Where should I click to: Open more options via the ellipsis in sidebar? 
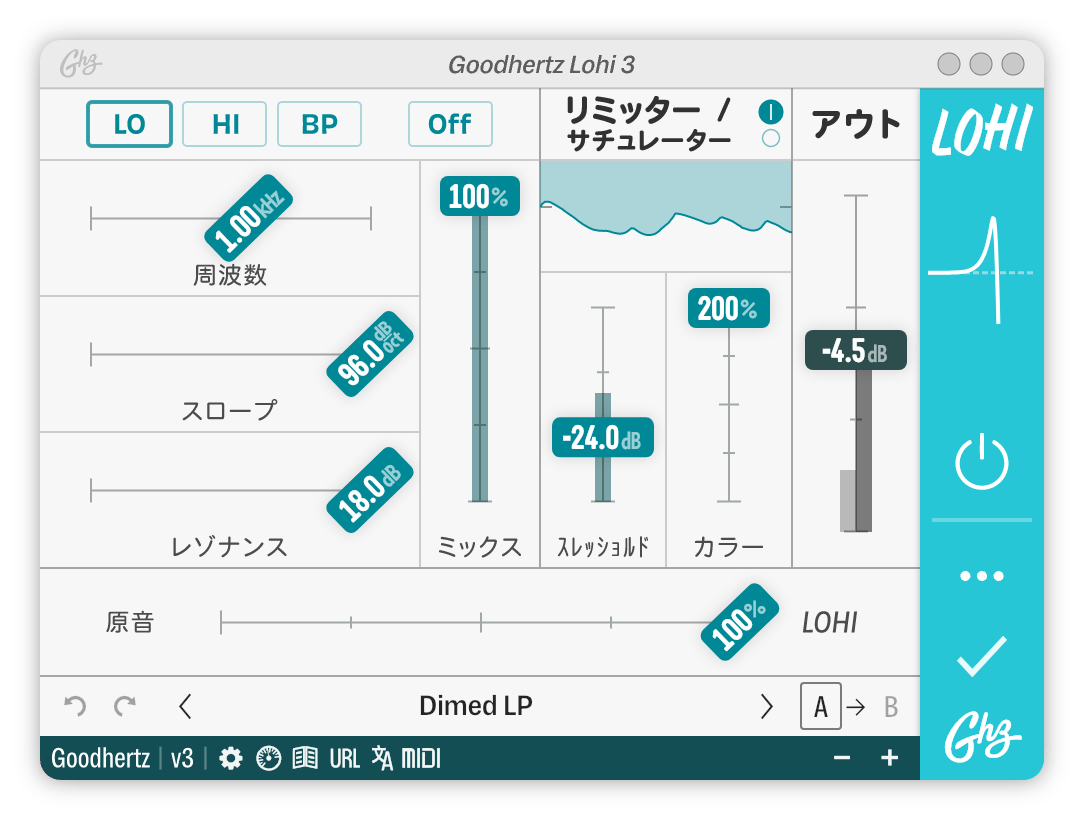(x=983, y=574)
